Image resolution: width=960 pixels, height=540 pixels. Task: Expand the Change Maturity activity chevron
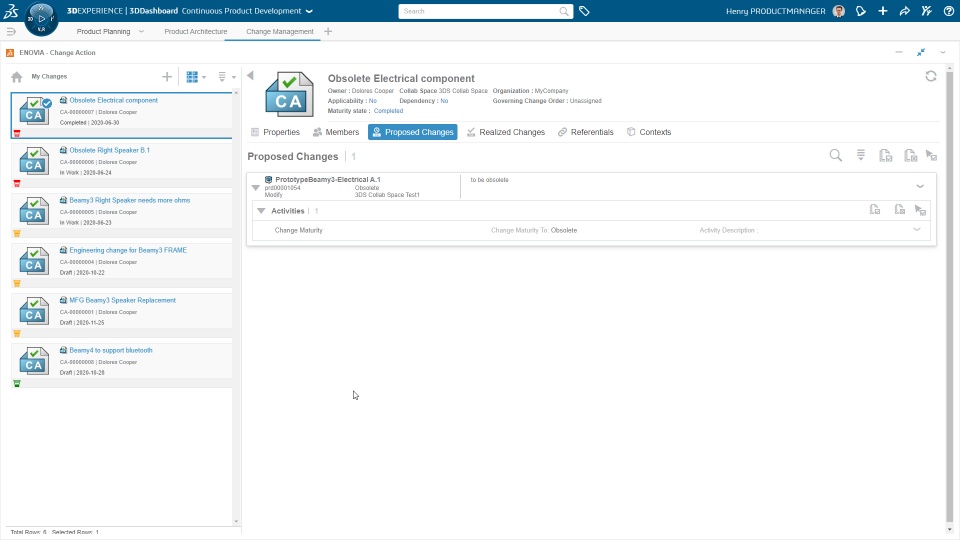click(917, 230)
